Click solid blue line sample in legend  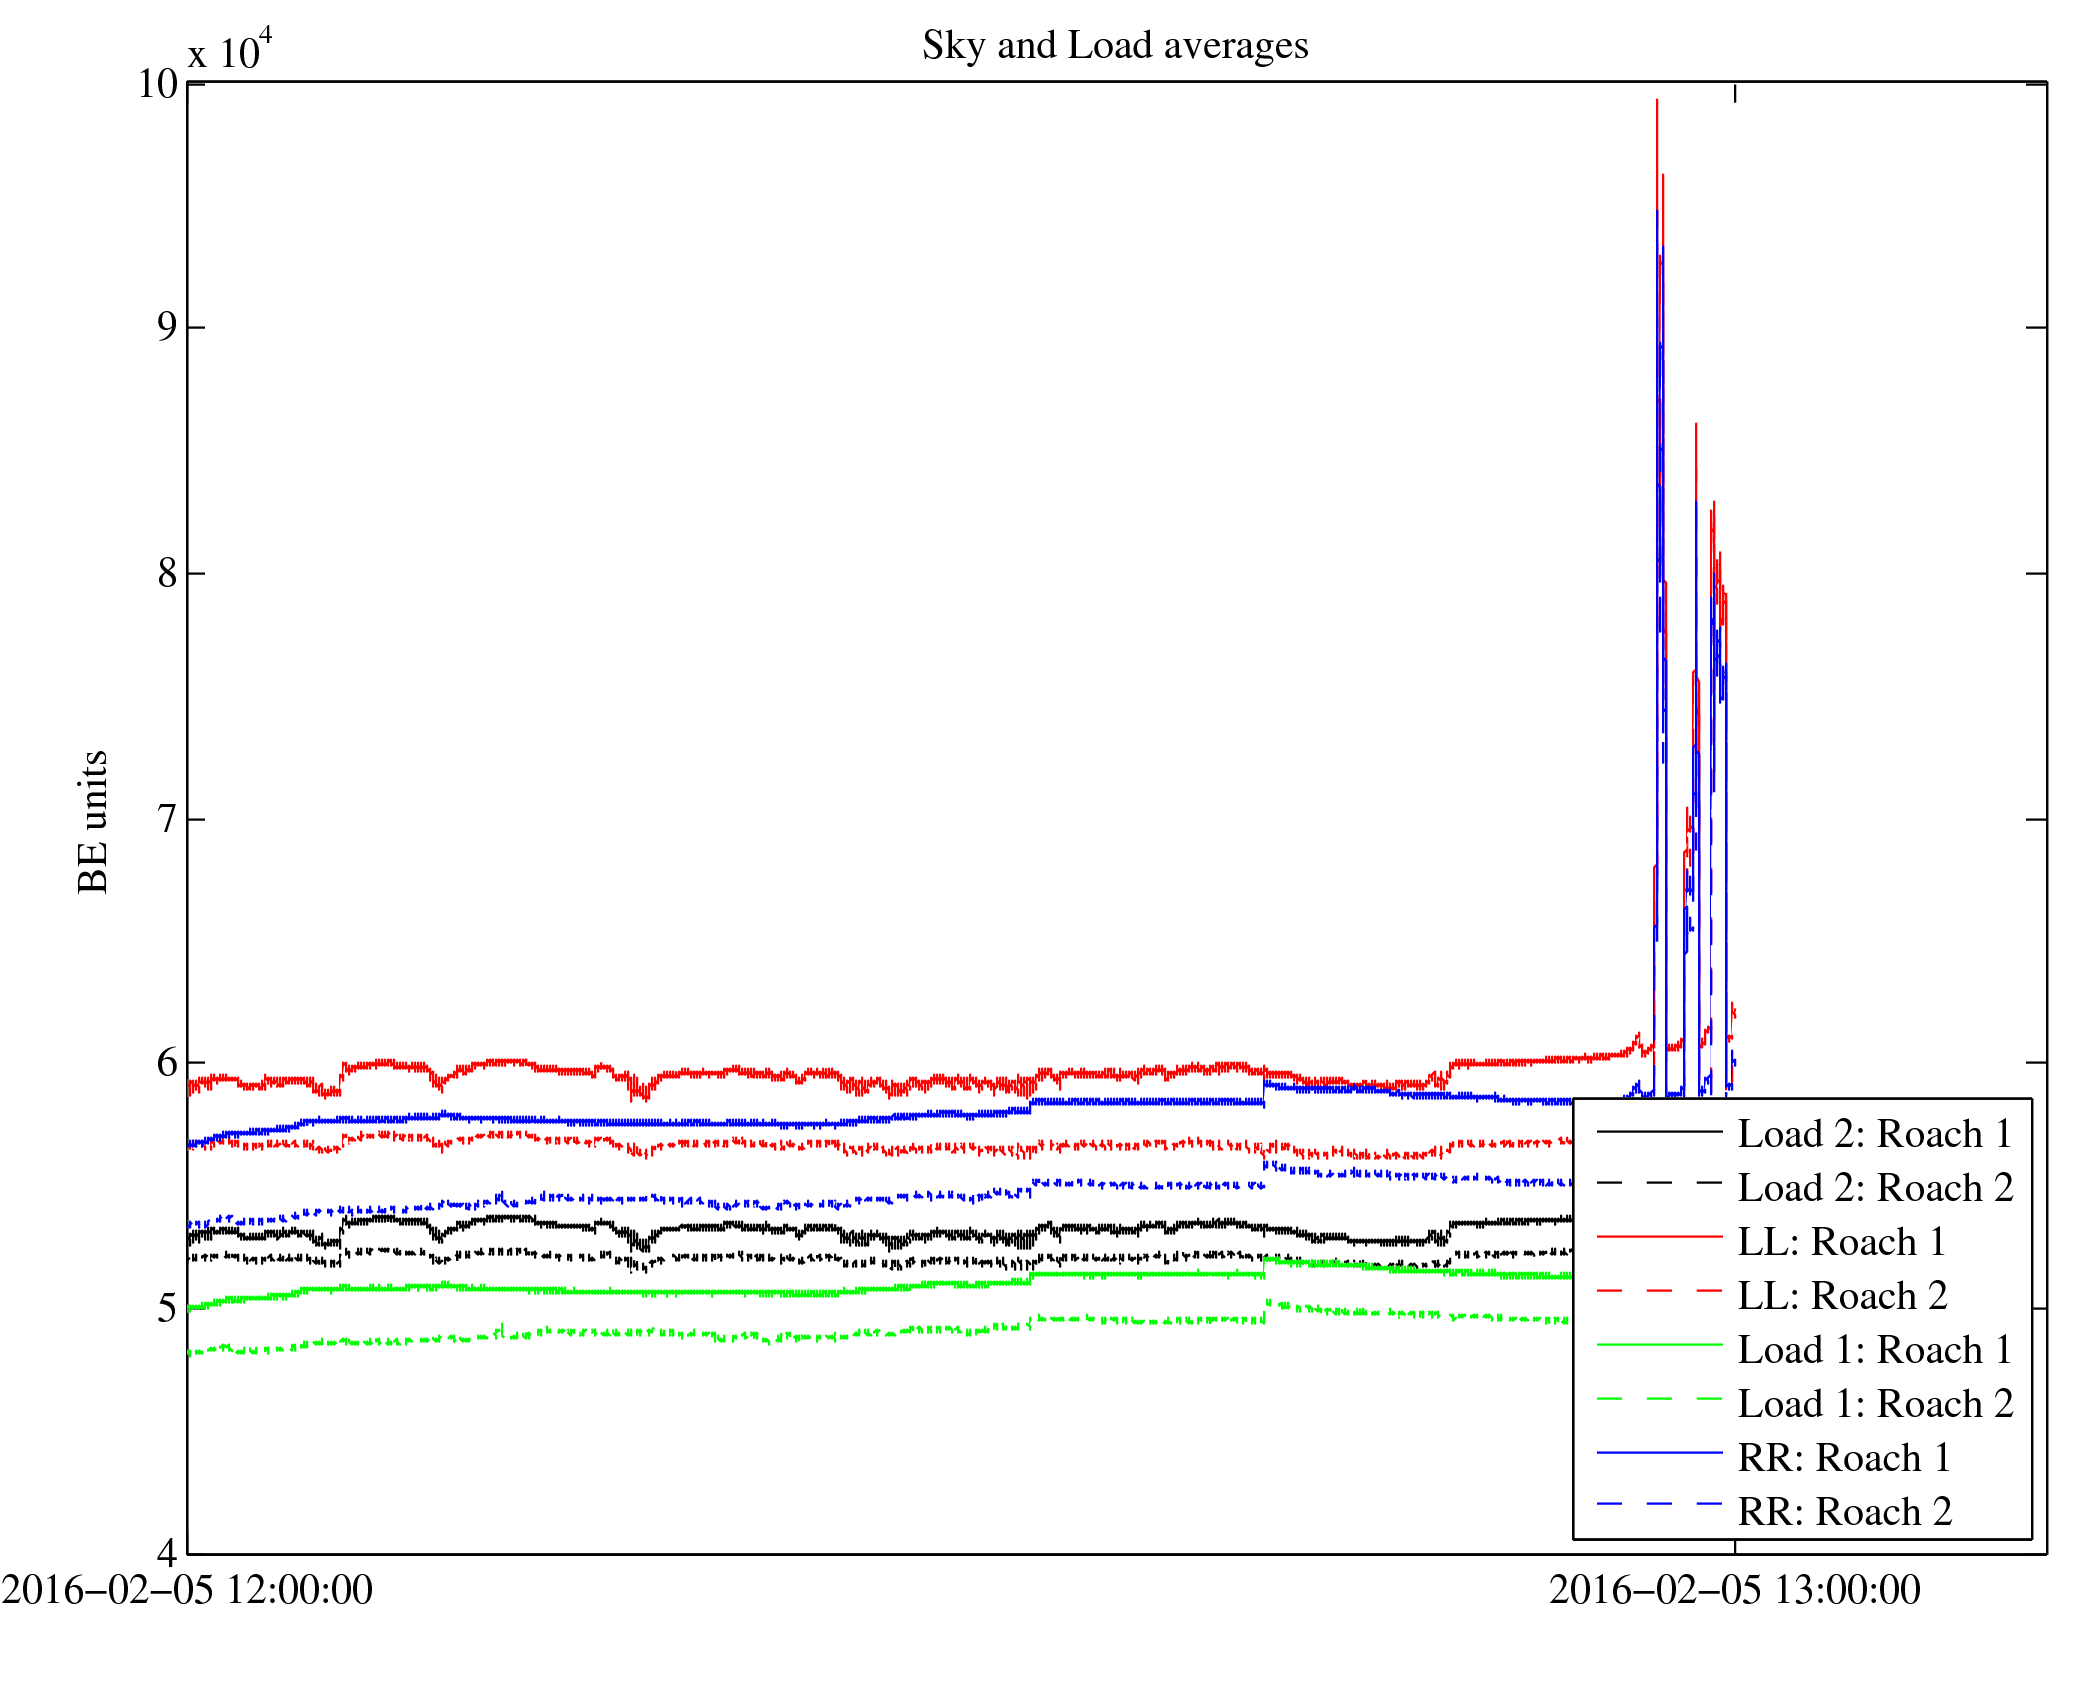coord(1659,1453)
